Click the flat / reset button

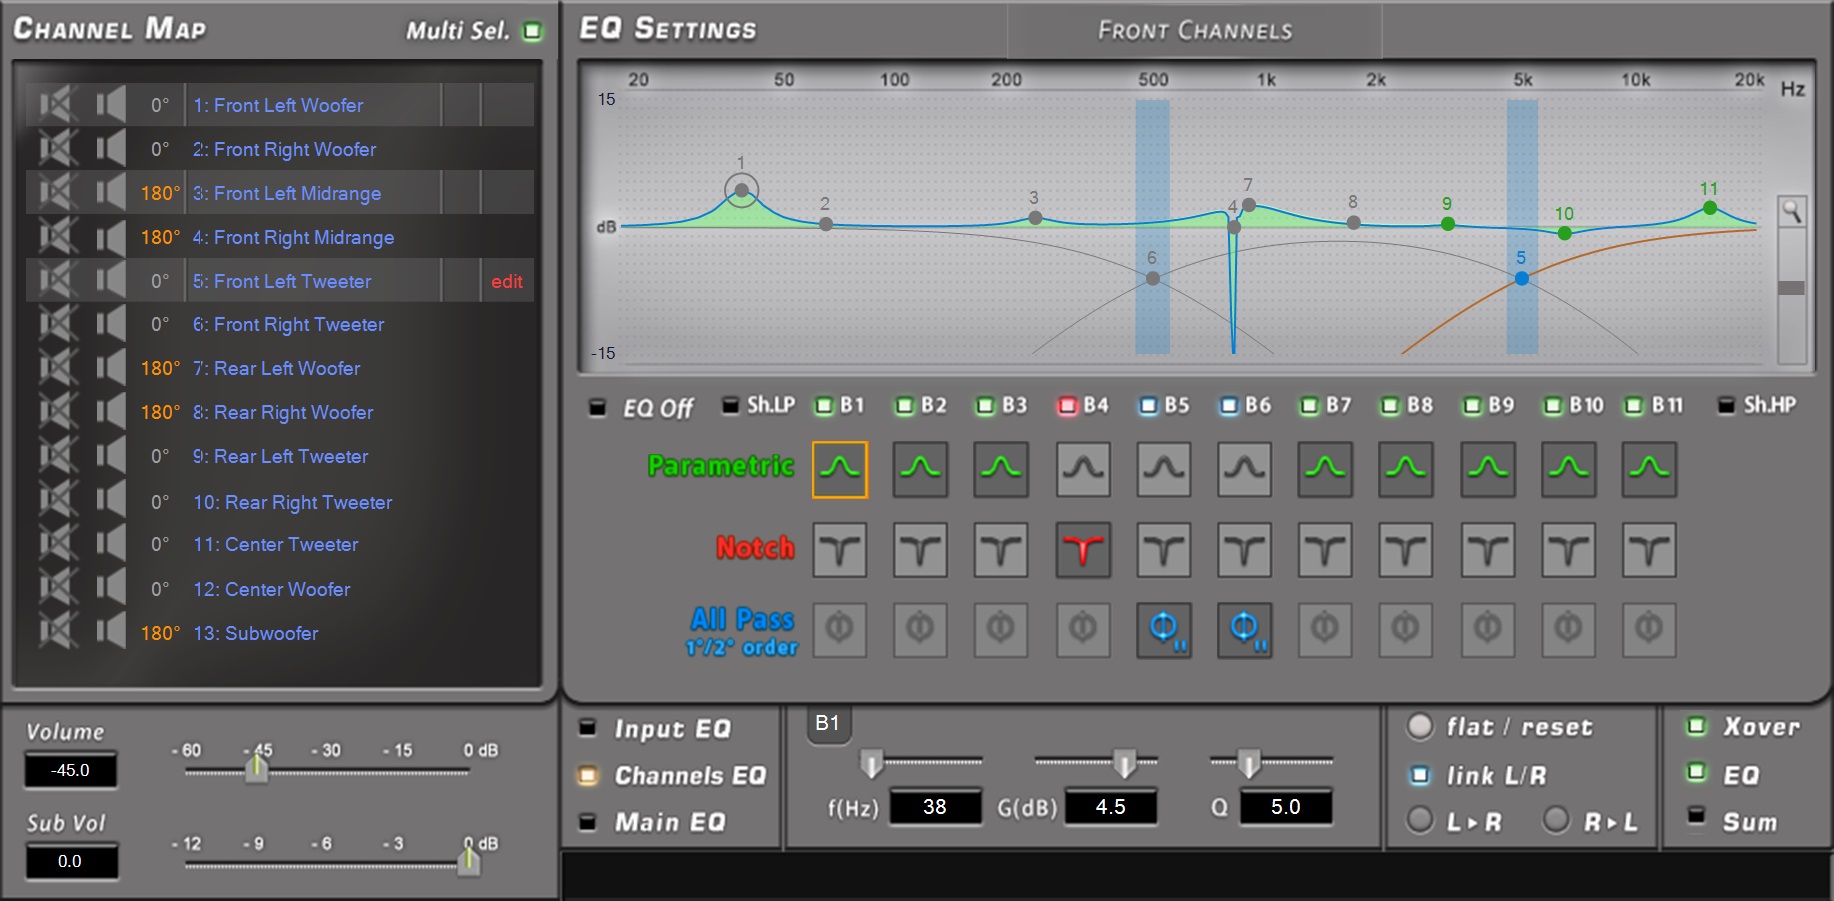[x=1420, y=727]
